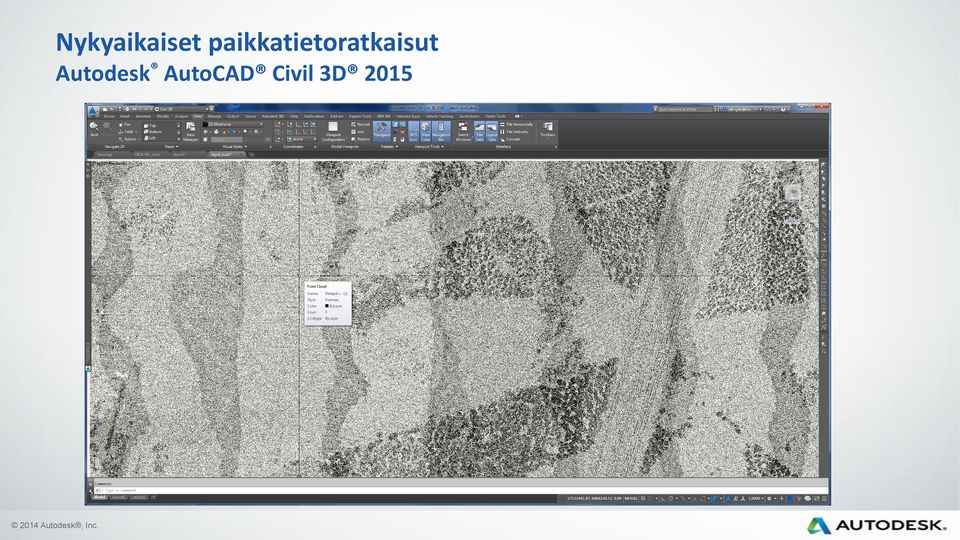Open the 2D Wireframe visual style dropdown
Screen dimensions: 960x540
pos(233,124)
